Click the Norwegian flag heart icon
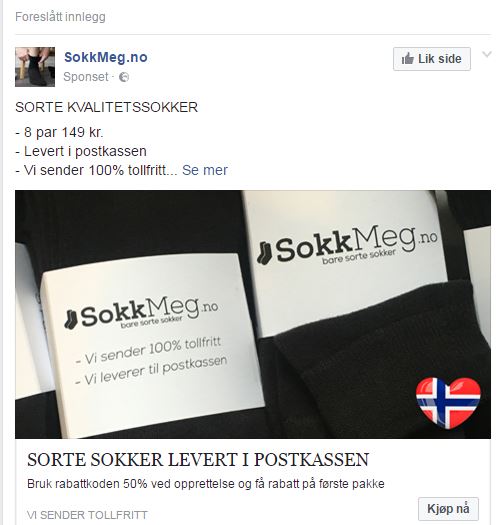Image resolution: width=498 pixels, height=525 pixels. click(x=448, y=403)
